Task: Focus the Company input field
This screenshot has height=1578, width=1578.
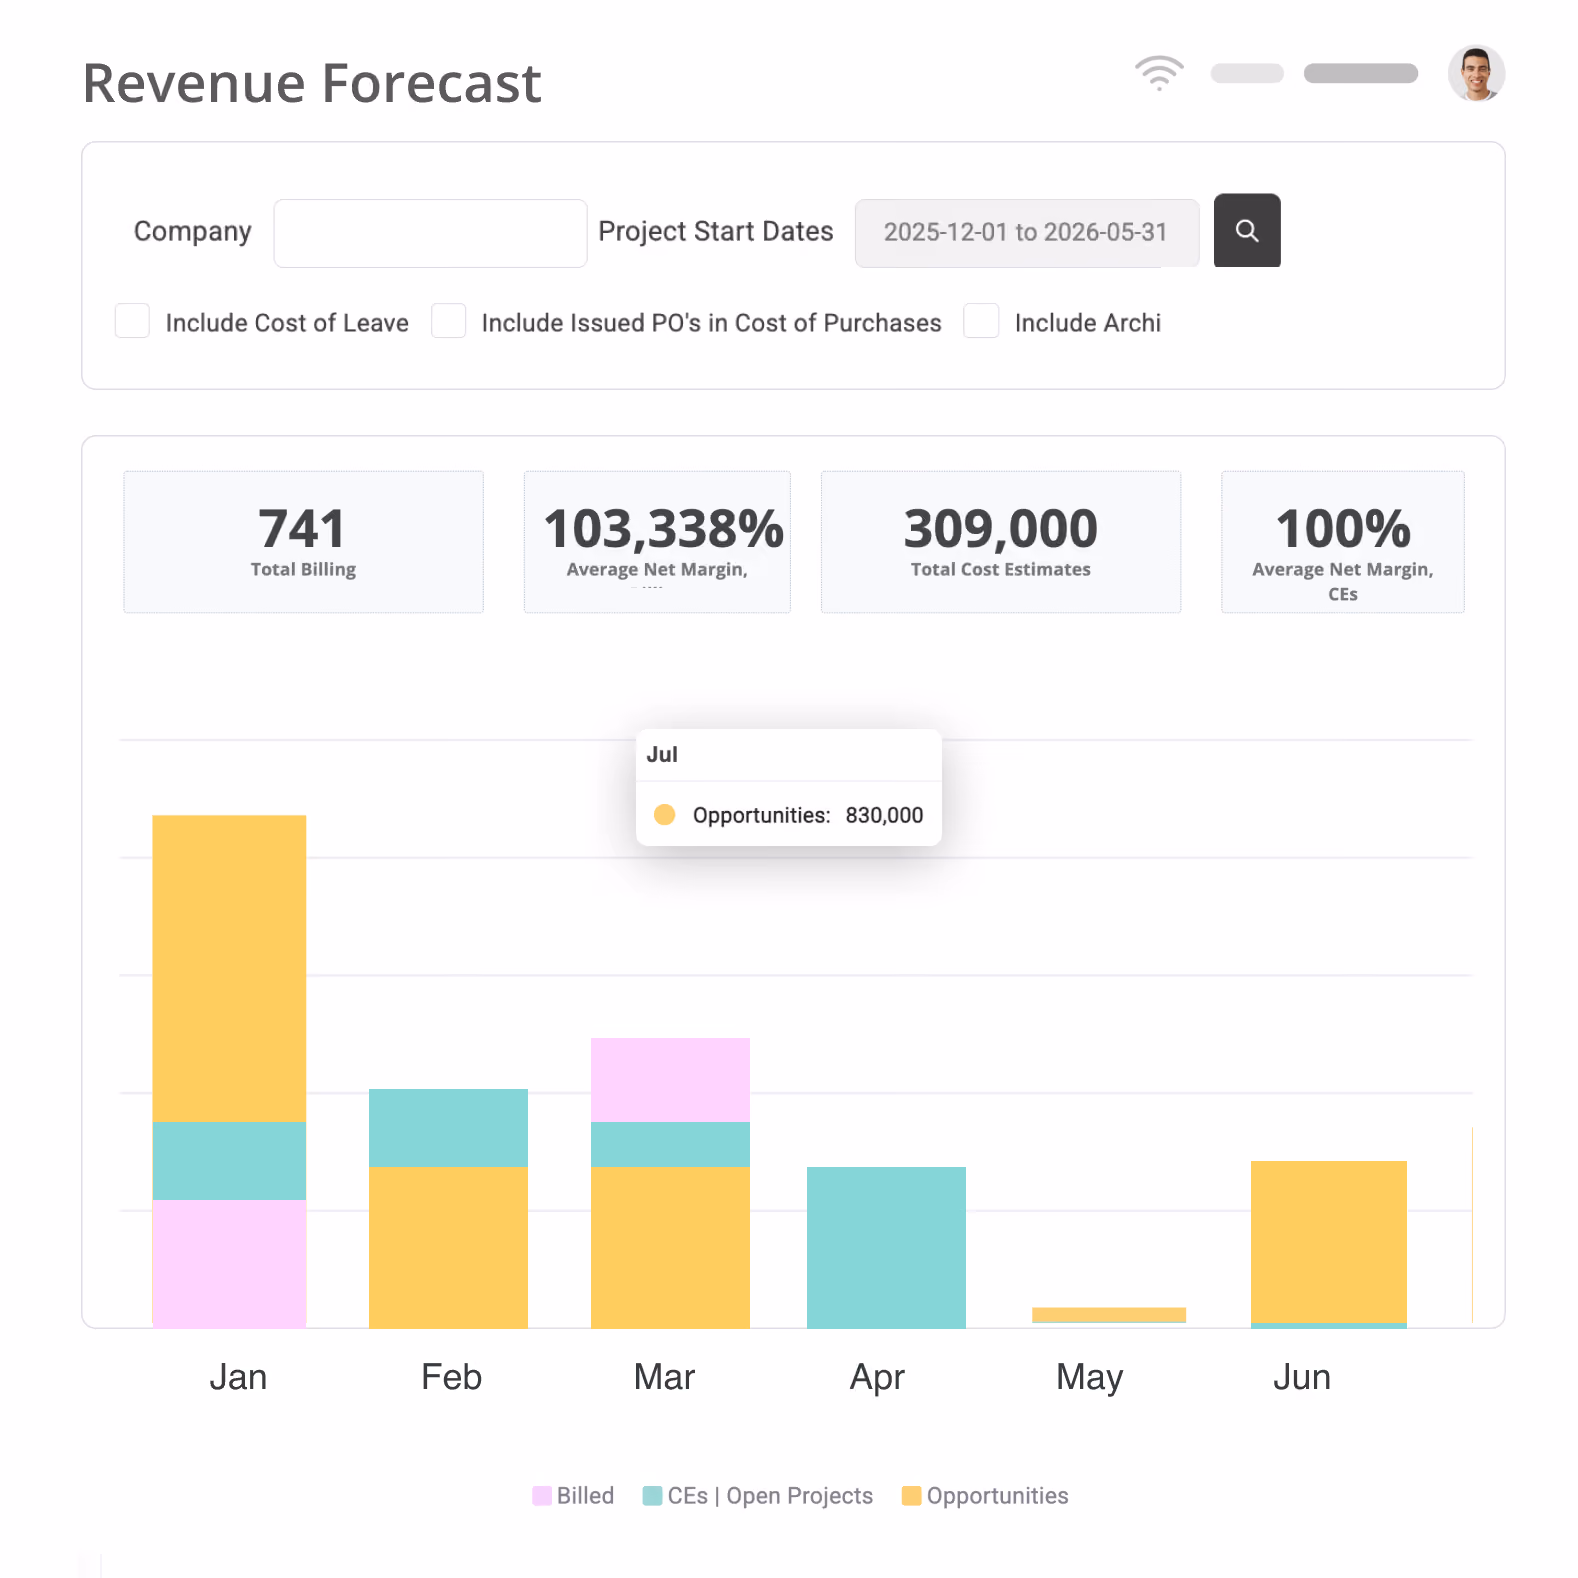Action: click(430, 233)
